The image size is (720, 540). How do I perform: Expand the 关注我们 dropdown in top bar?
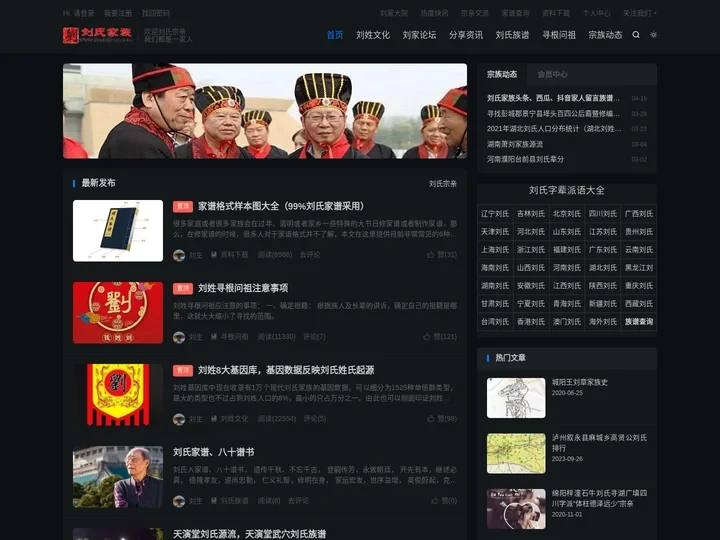tap(639, 13)
